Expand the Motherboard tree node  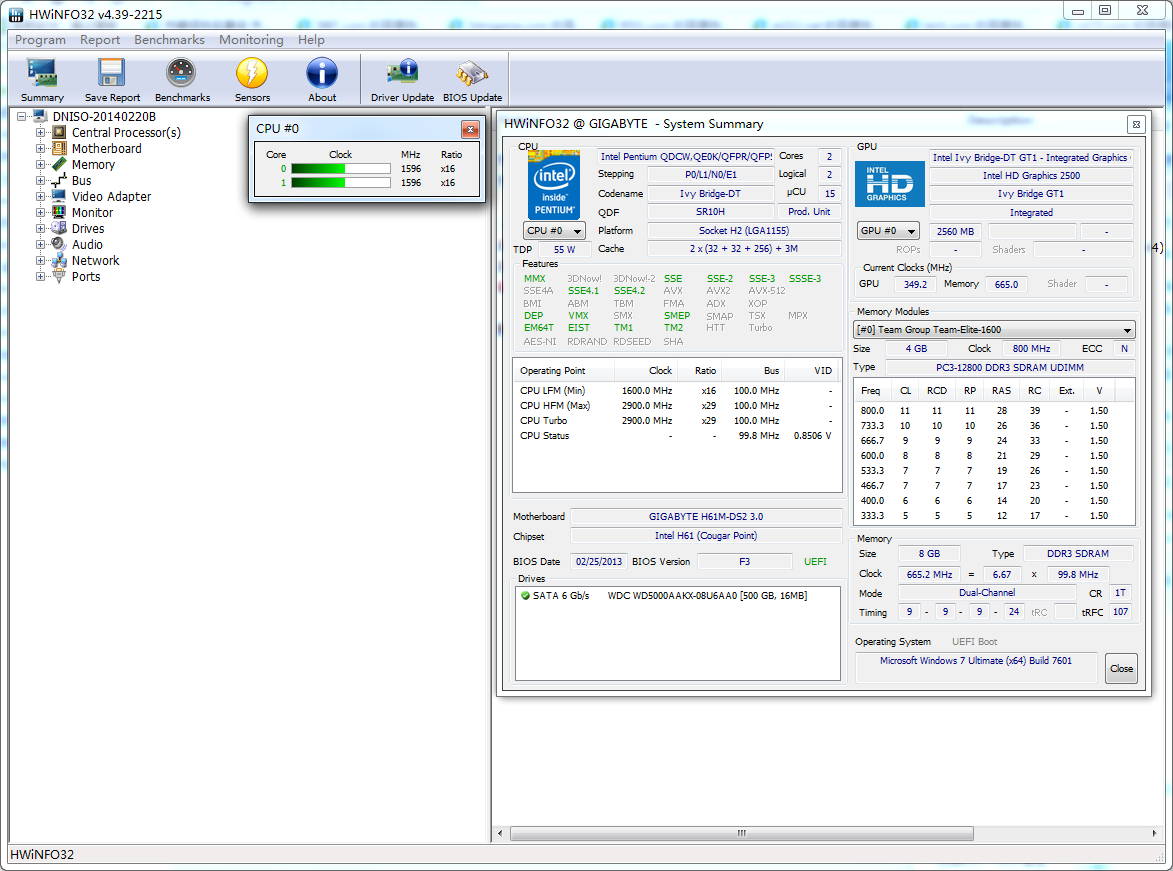click(40, 148)
